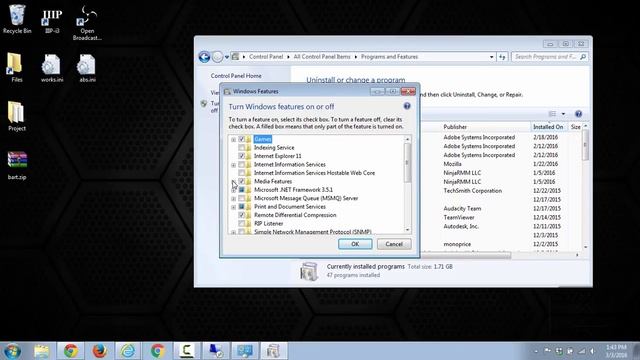Click the Windows Features list scroll-down arrow

pyautogui.click(x=407, y=230)
